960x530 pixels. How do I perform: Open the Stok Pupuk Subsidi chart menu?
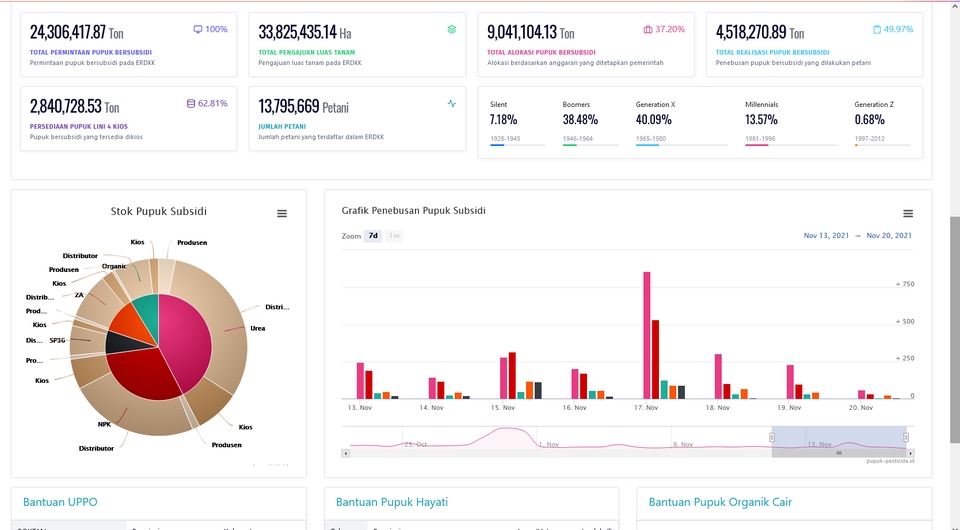click(282, 214)
